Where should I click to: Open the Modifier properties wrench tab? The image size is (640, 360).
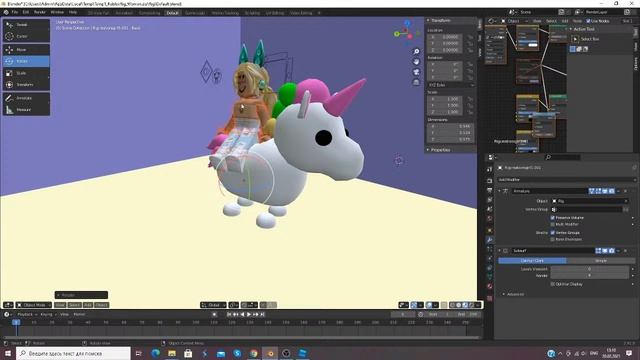pyautogui.click(x=490, y=240)
